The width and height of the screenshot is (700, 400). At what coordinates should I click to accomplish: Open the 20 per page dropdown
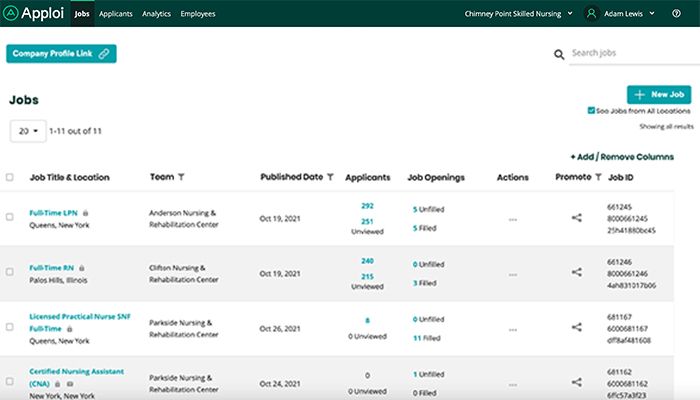coord(27,131)
